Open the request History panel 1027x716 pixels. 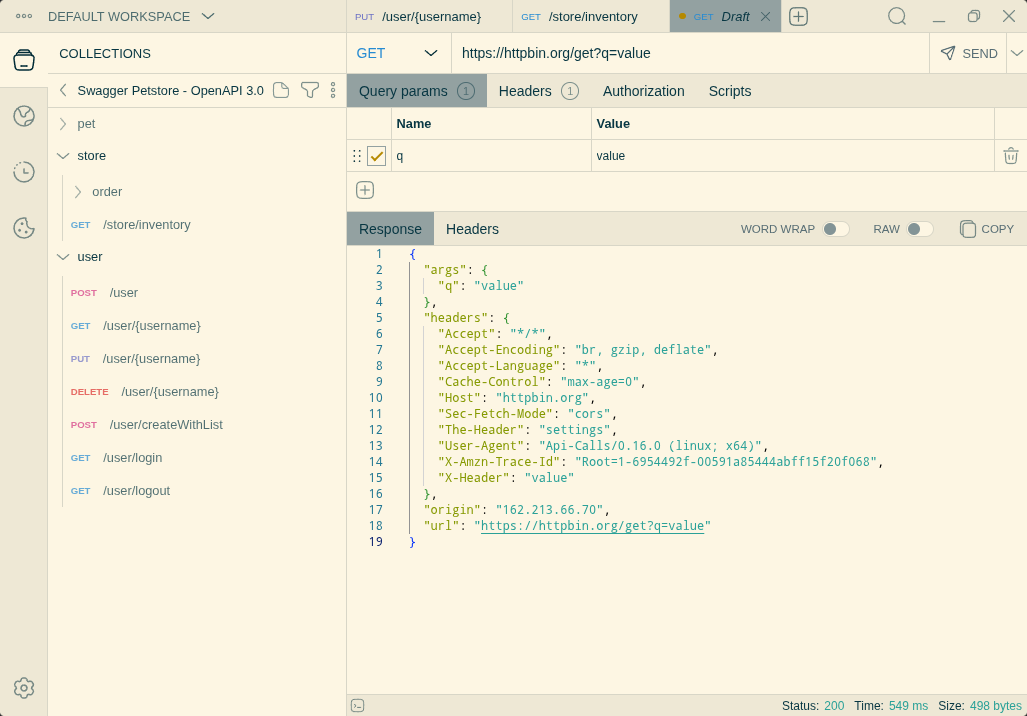pos(24,172)
